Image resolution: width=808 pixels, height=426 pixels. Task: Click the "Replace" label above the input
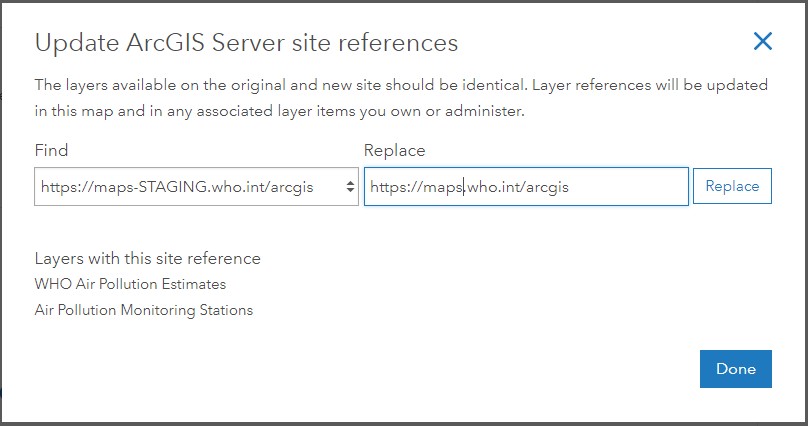(394, 150)
